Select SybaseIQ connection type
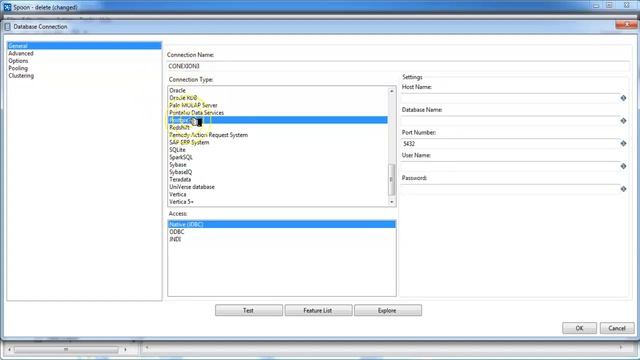This screenshot has width=640, height=360. click(181, 172)
